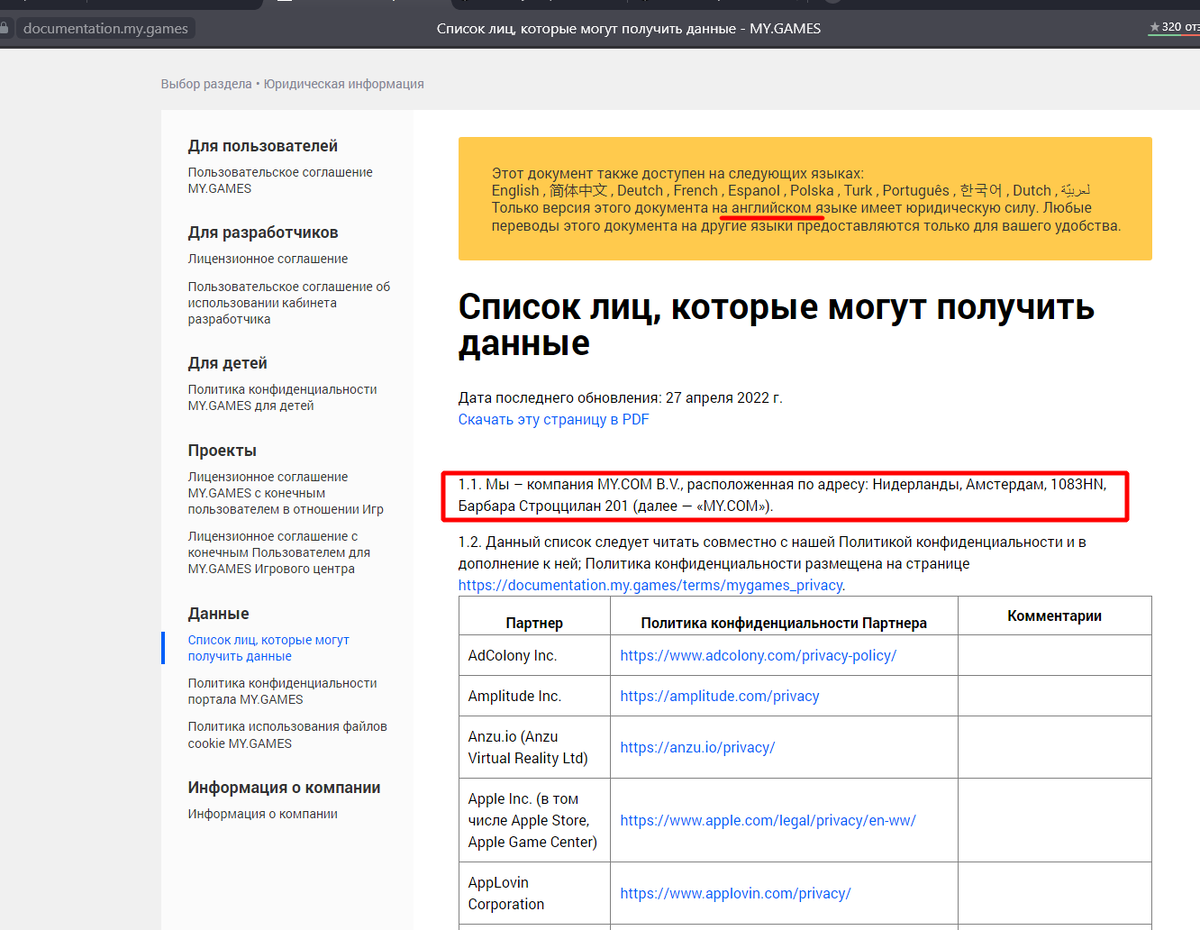Select Список лиц, которые могут получить данные
The width and height of the screenshot is (1200, 930).
(x=268, y=648)
